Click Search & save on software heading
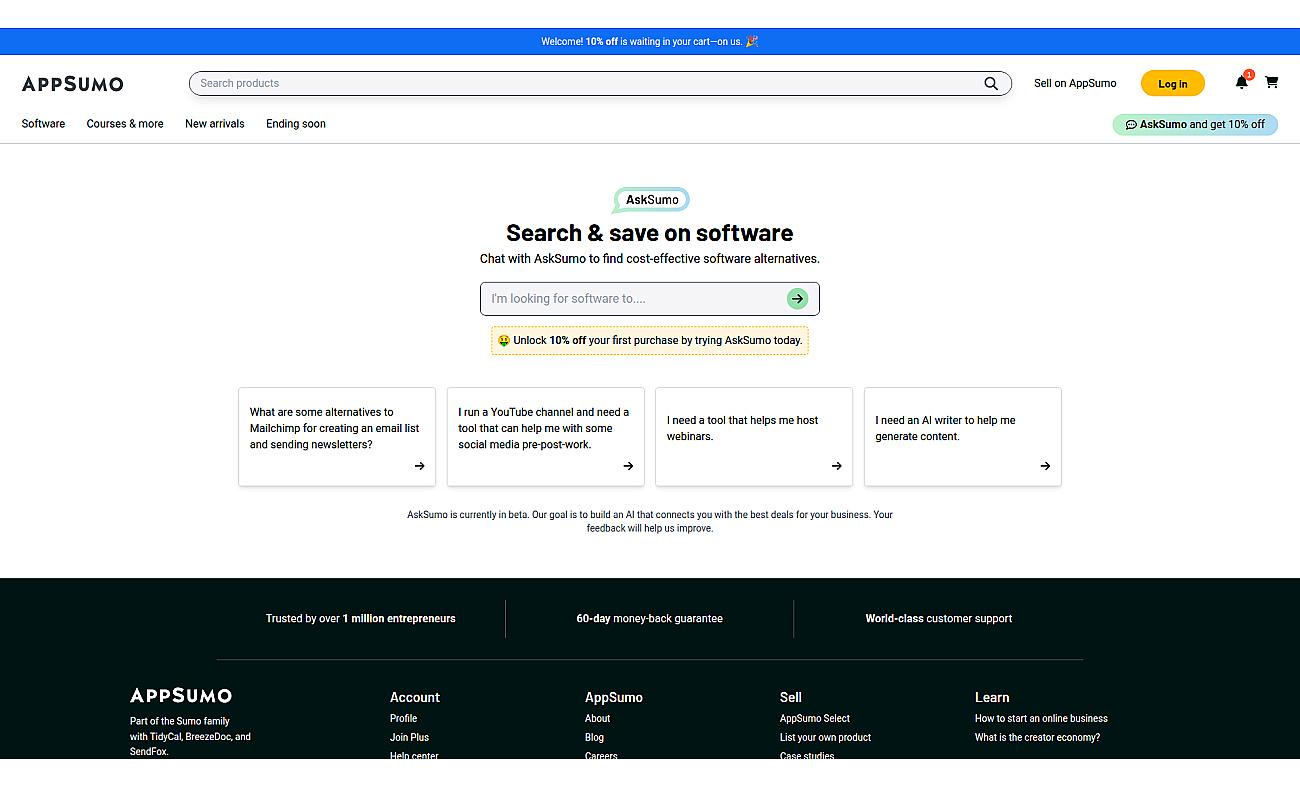Screen dimensions: 1300x788 coord(650,233)
